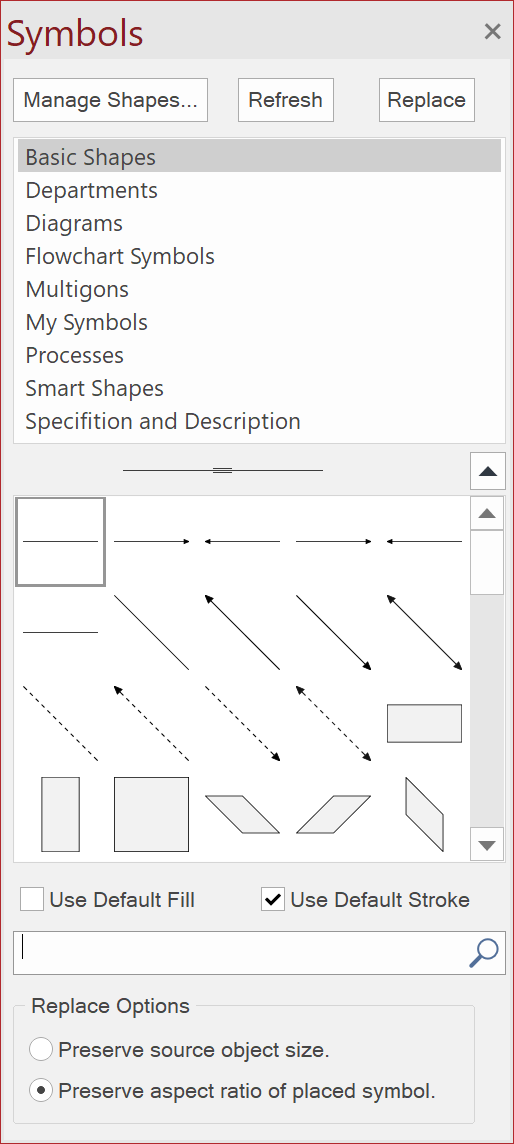Open Manage Shapes dialog
The image size is (514, 1144).
[x=110, y=100]
